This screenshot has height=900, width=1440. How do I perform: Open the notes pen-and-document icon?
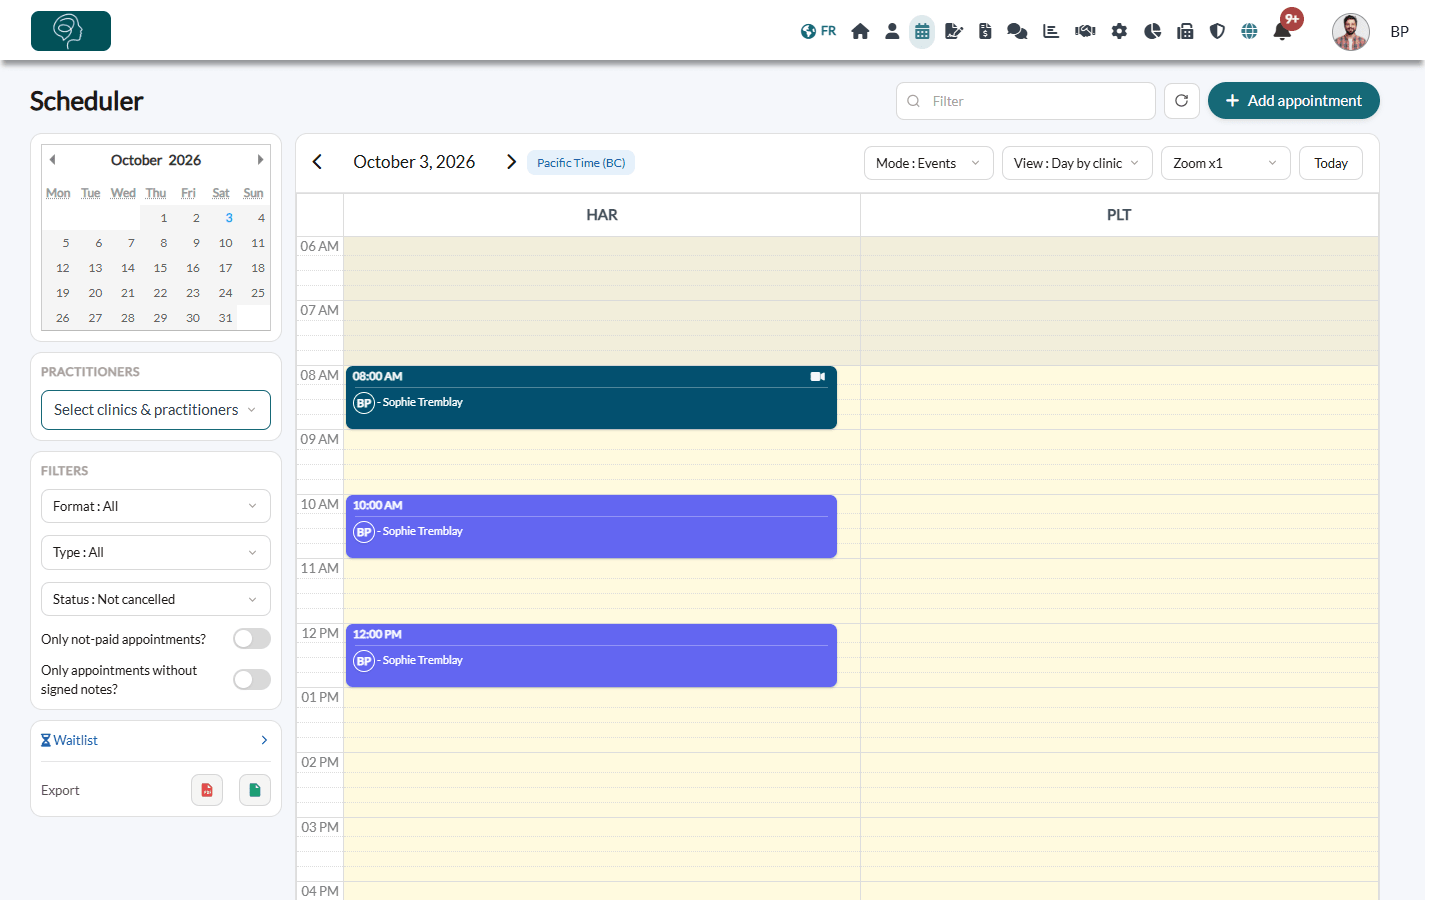pos(954,31)
